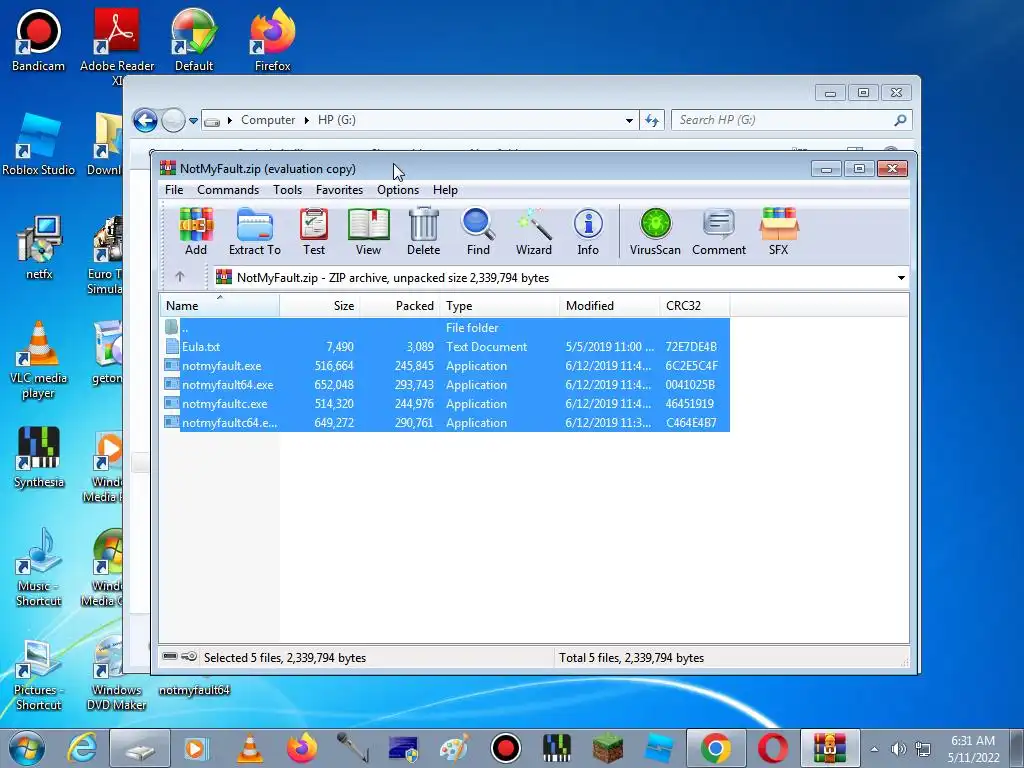The width and height of the screenshot is (1024, 768).
Task: Click the Delete trash can icon
Action: (x=423, y=232)
